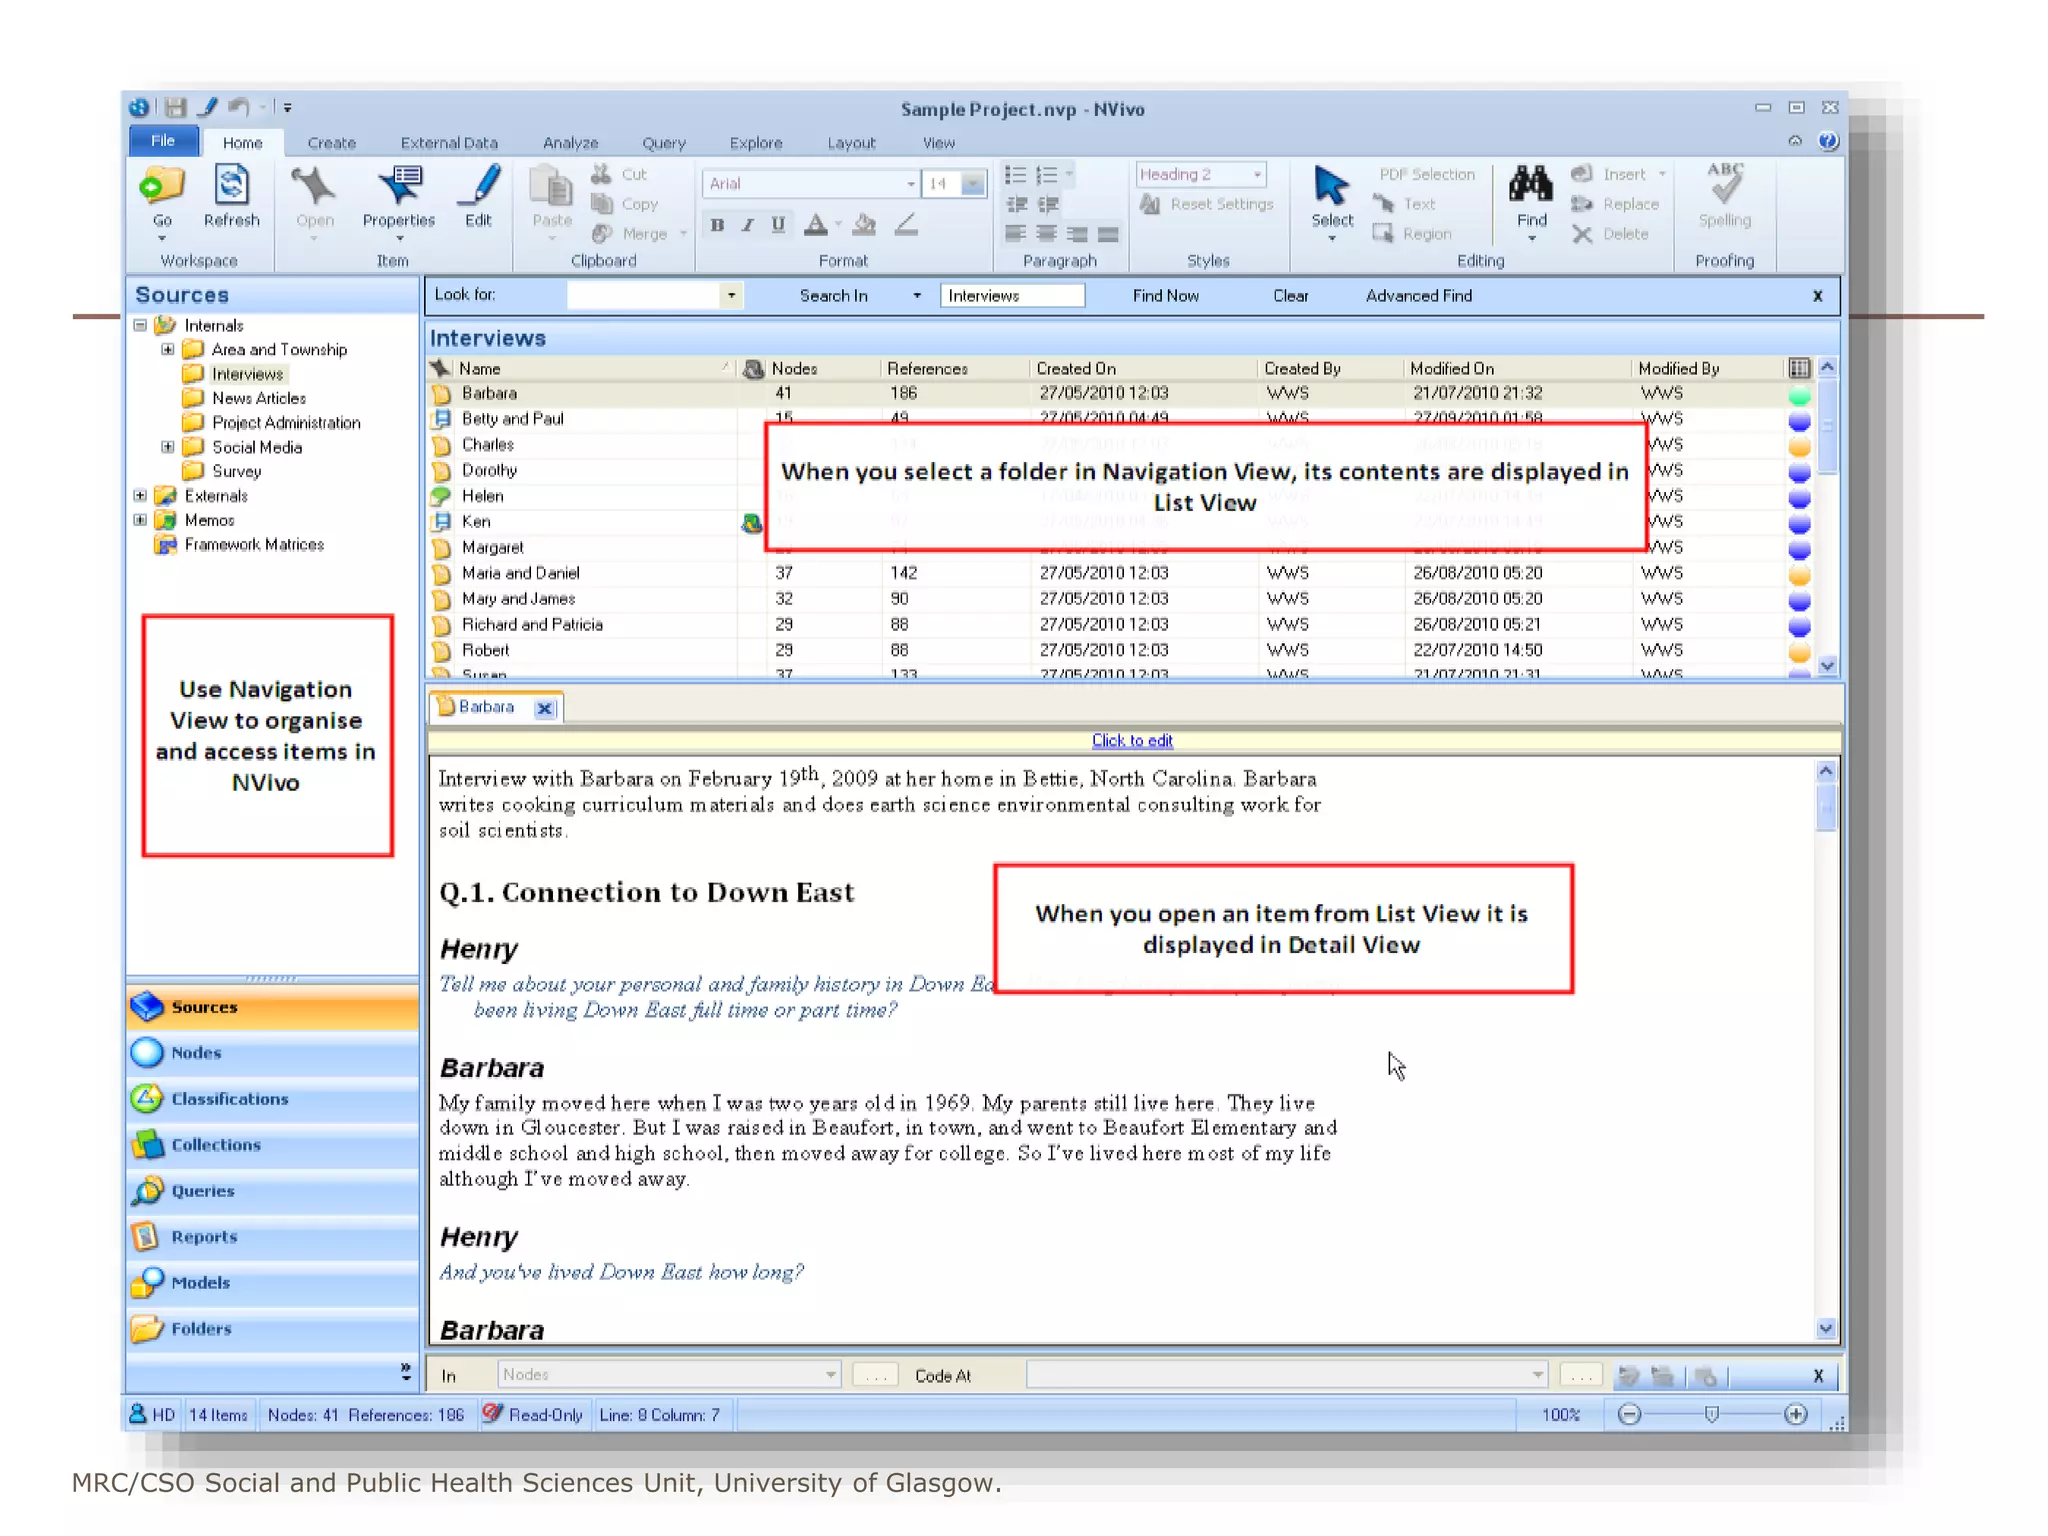Image resolution: width=2048 pixels, height=1536 pixels.
Task: Open the Heading 2 styles dropdown
Action: tap(1257, 174)
